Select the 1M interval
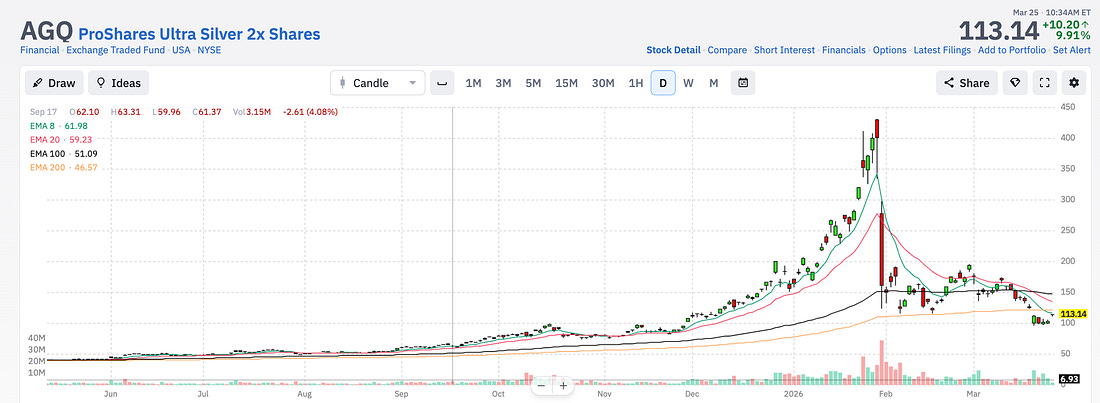Viewport: 1100px width, 403px height. pyautogui.click(x=474, y=83)
